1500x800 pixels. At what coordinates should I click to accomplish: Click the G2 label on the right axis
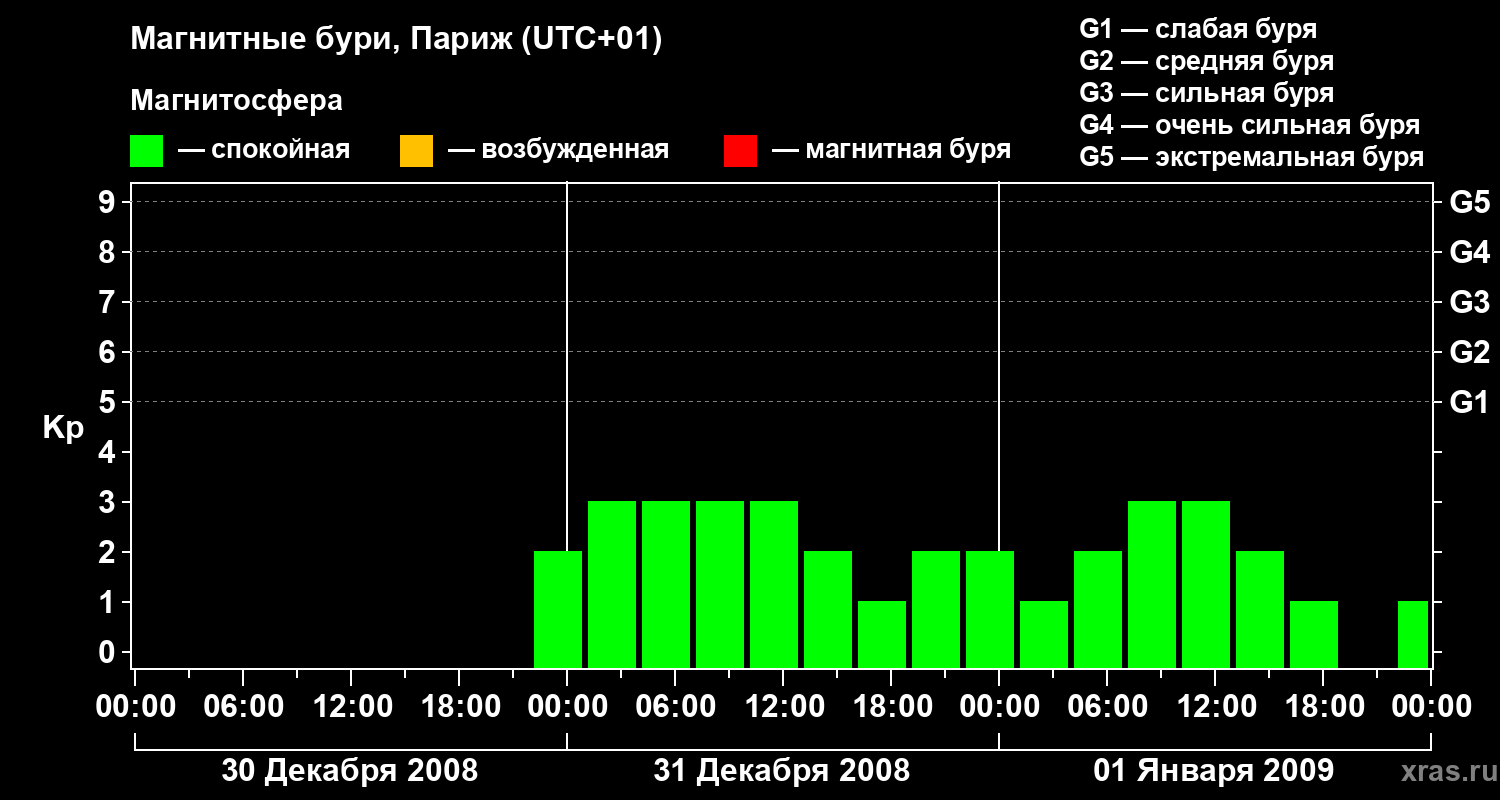tap(1469, 352)
